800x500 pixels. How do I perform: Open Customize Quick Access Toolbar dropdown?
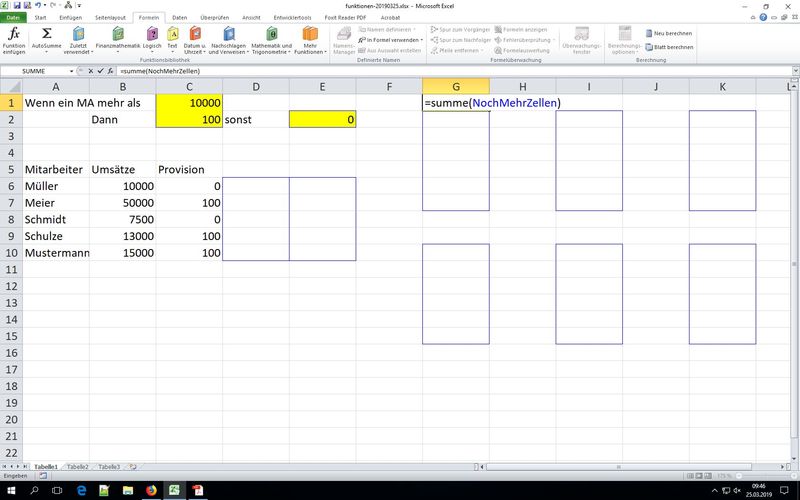click(79, 6)
